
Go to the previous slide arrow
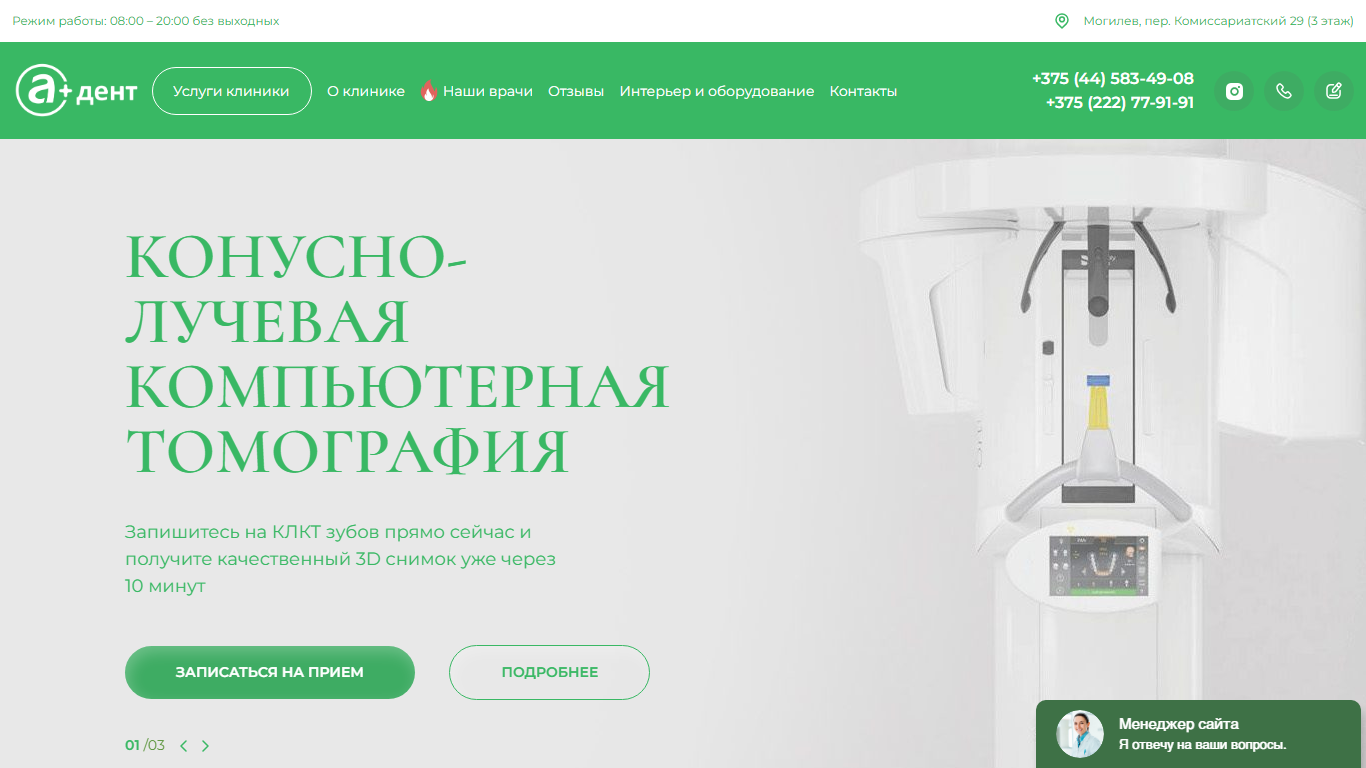[x=184, y=745]
